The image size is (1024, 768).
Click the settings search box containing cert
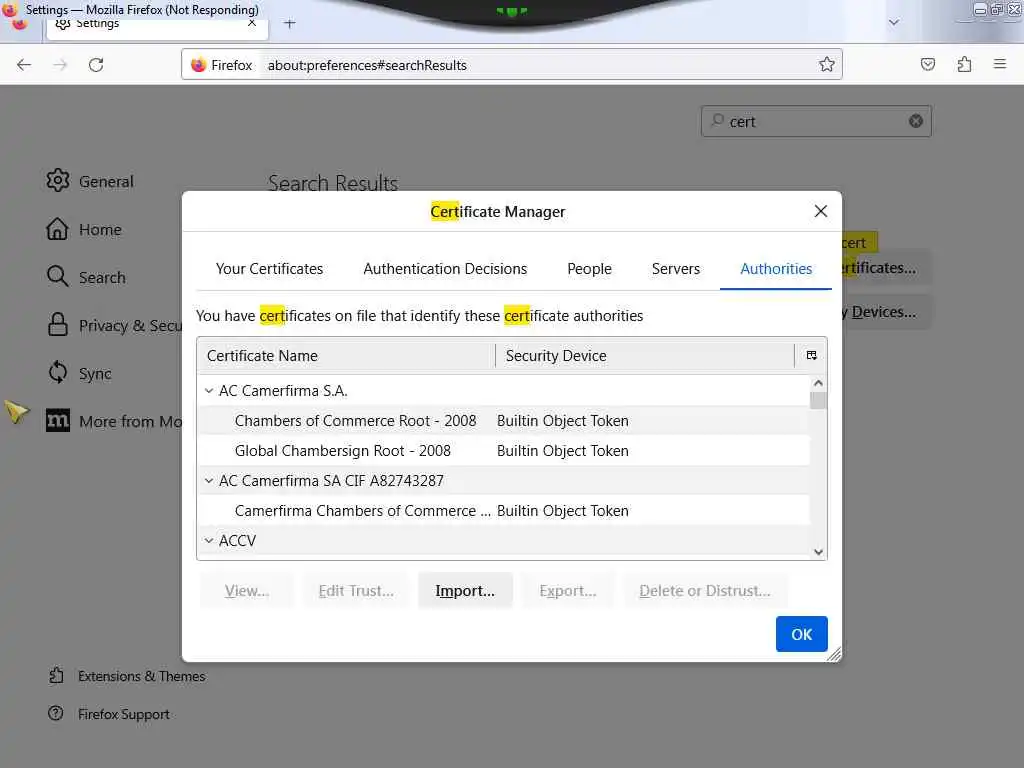[816, 121]
